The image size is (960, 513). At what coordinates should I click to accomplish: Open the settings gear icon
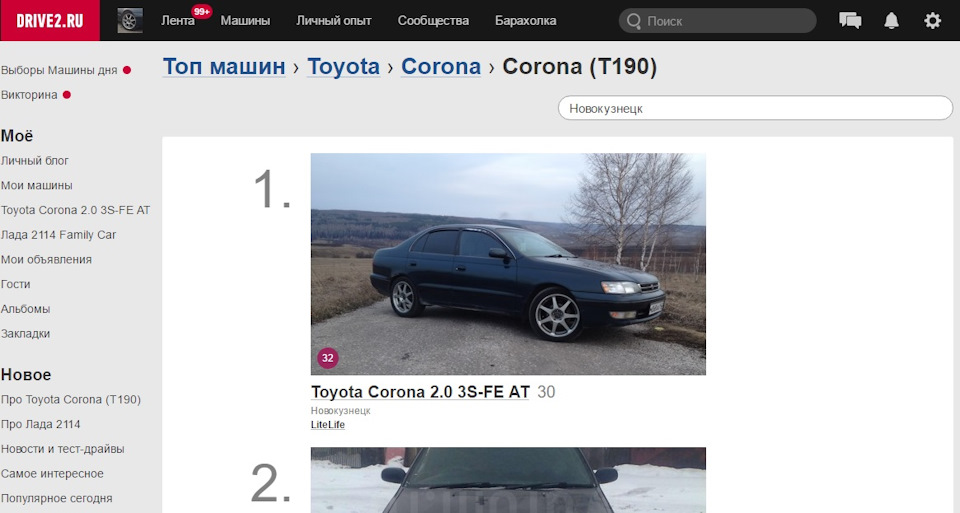(932, 21)
